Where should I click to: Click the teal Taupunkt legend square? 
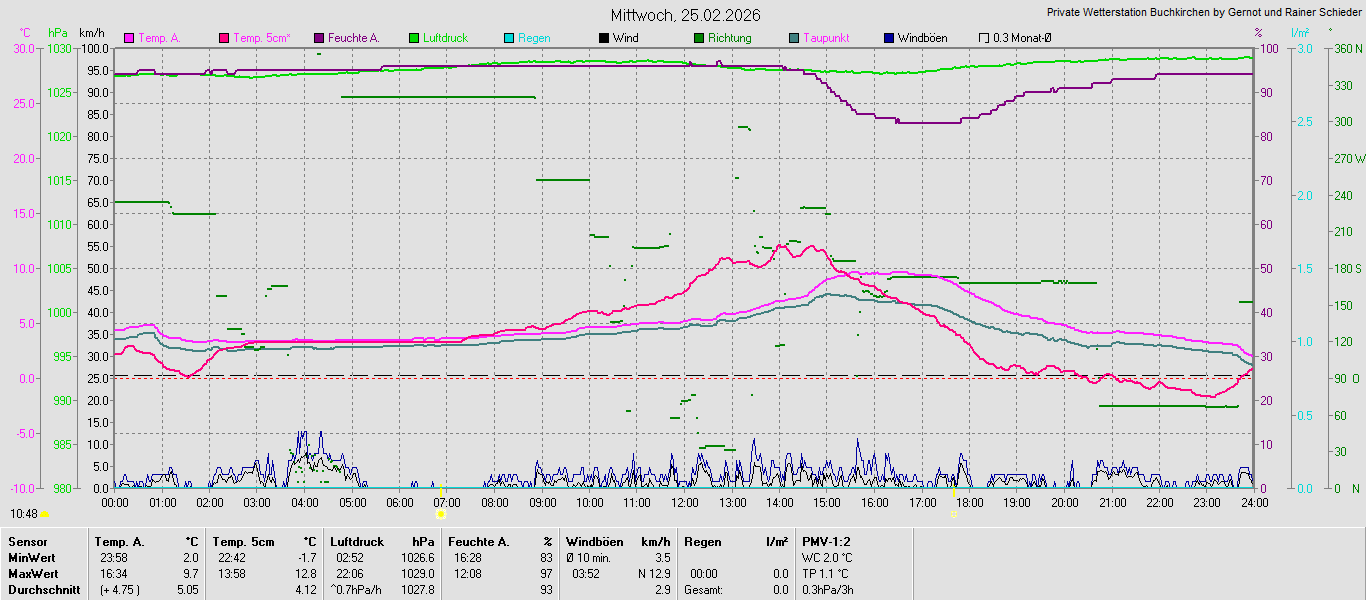pyautogui.click(x=794, y=38)
